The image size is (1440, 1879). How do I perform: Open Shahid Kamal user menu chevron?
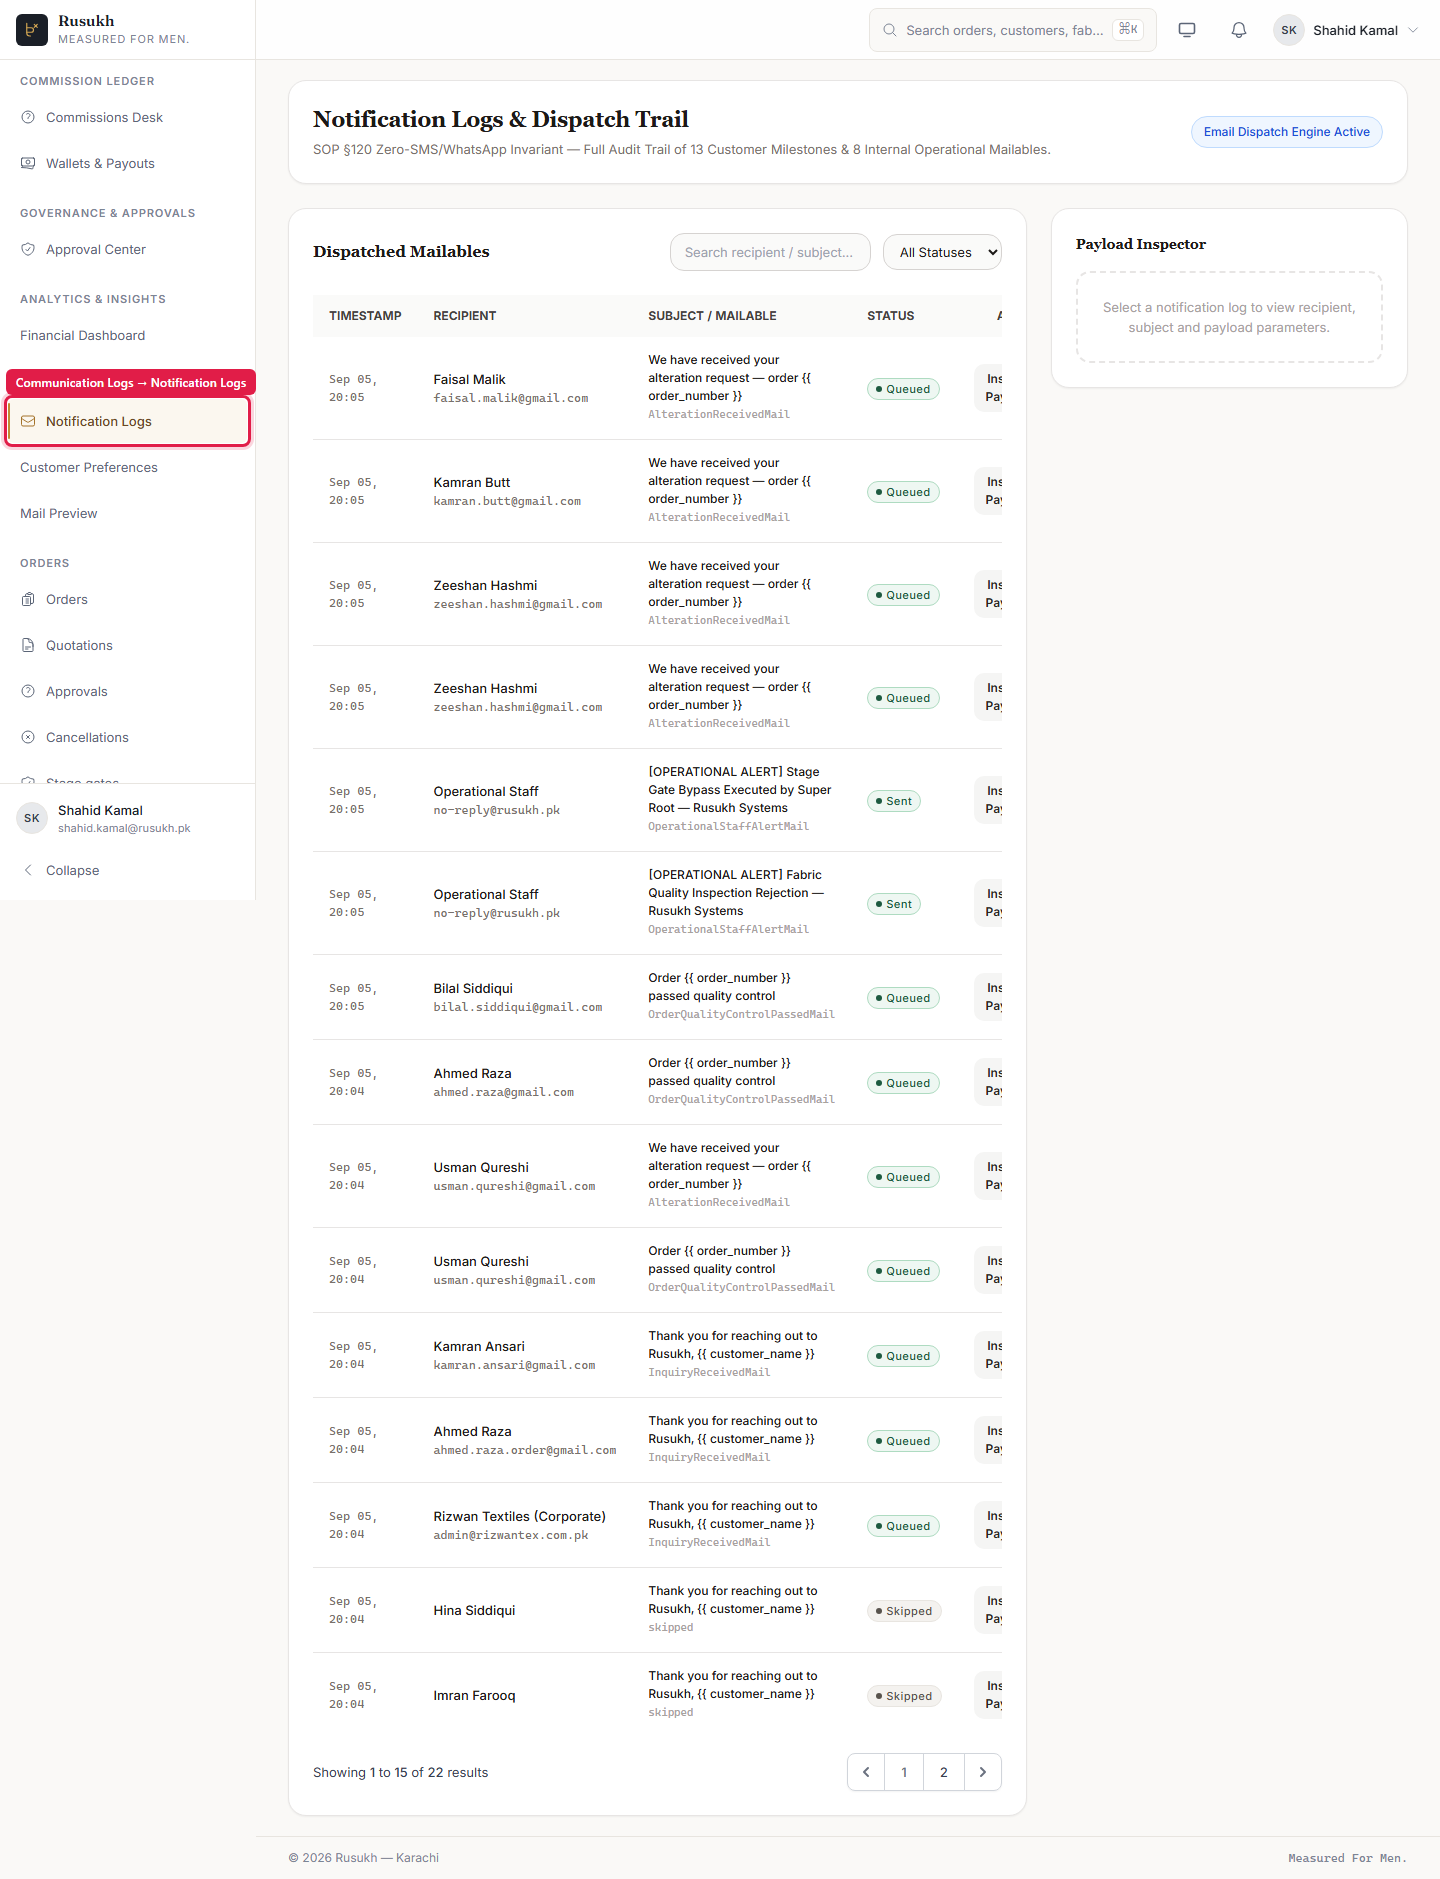coord(1413,30)
